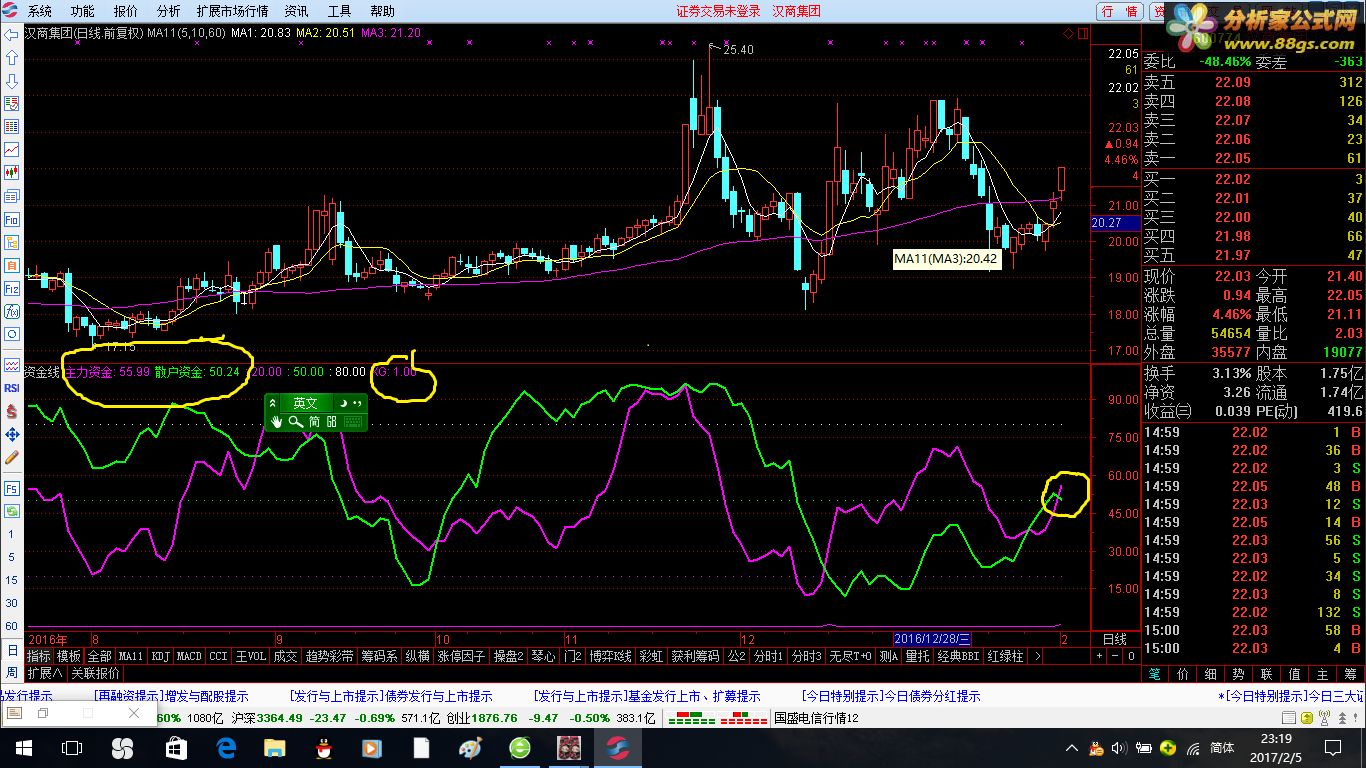Select the 1-minute period in sidebar
Image resolution: width=1366 pixels, height=768 pixels.
(12, 534)
